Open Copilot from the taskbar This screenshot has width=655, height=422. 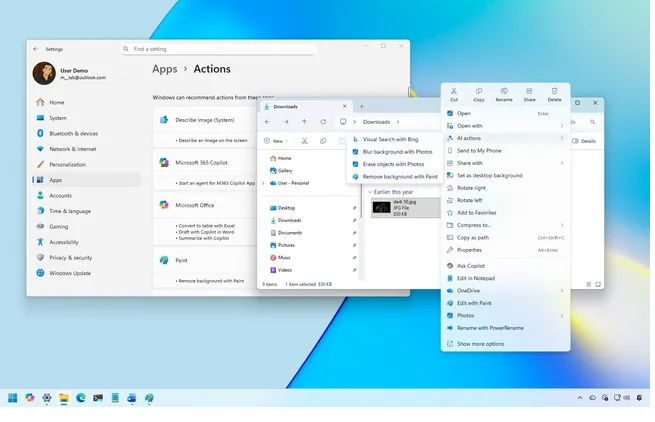click(30, 398)
